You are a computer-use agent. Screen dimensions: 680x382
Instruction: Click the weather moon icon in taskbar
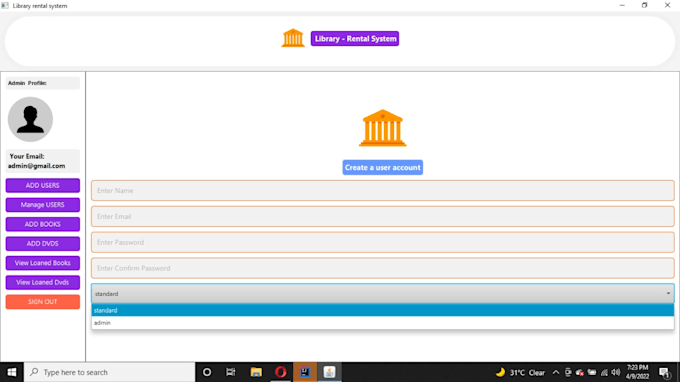(500, 372)
